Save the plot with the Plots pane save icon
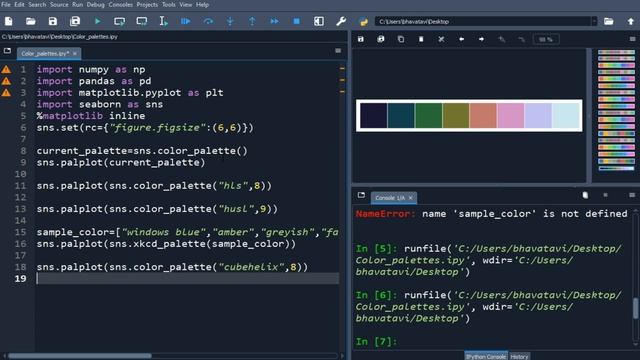This screenshot has height=360, width=640. coord(361,39)
